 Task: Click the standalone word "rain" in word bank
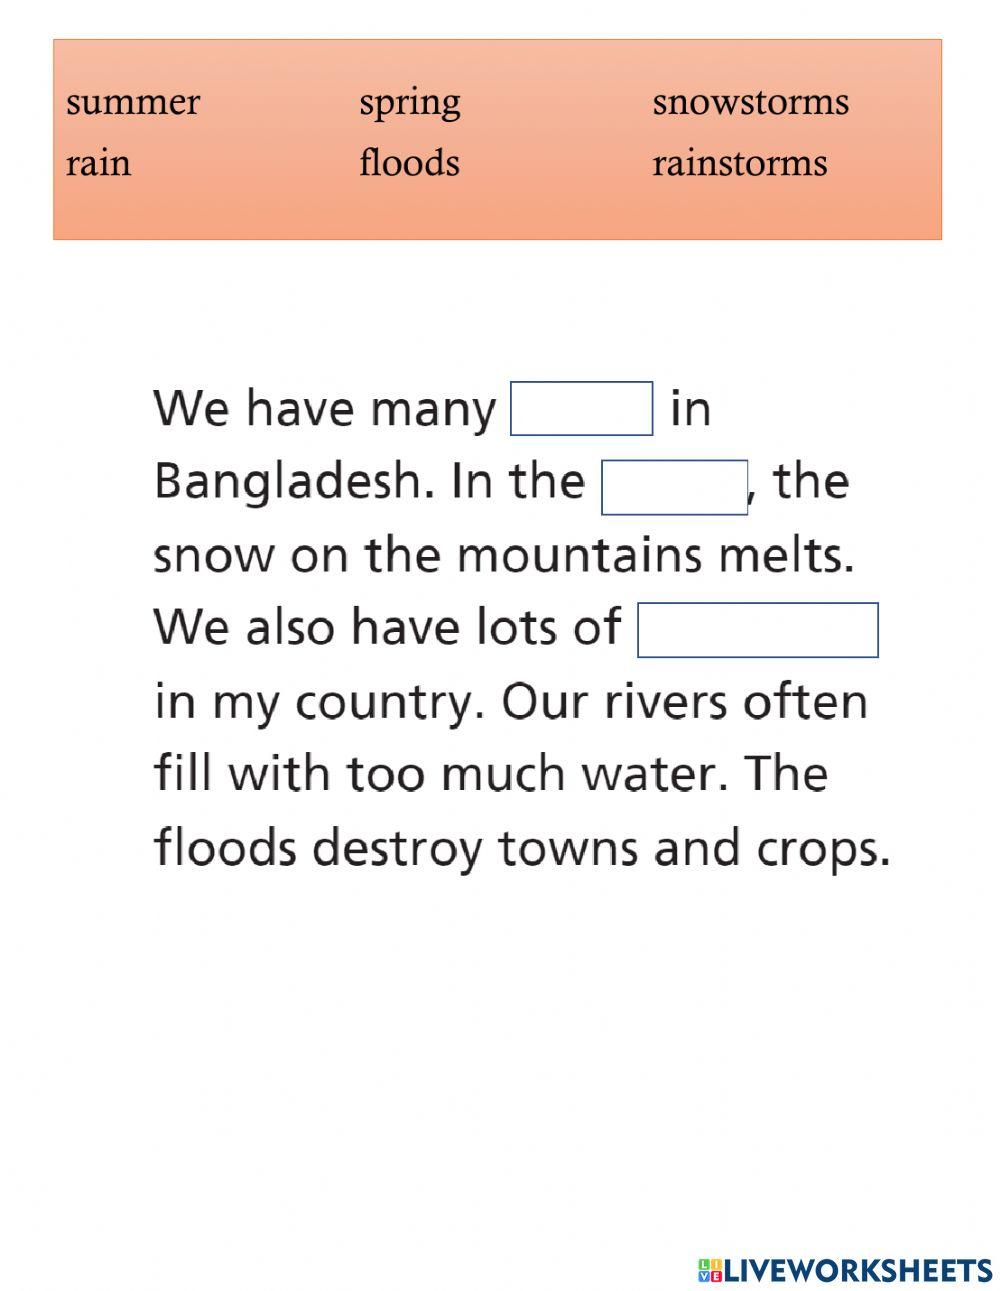coord(98,163)
